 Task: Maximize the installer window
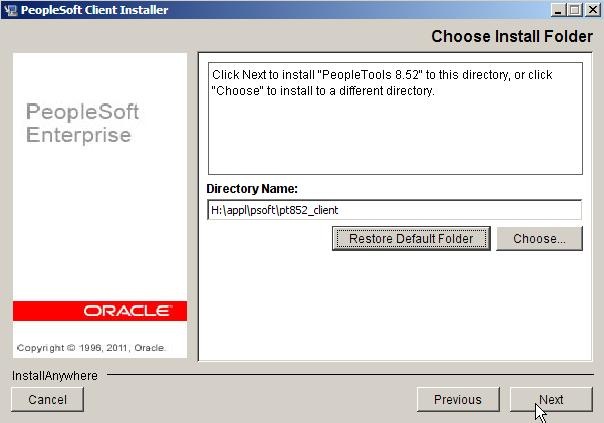[575, 10]
